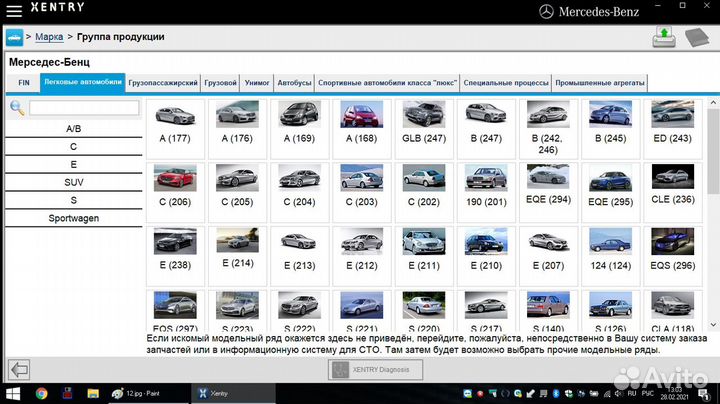Choose C (204) model

tap(299, 192)
